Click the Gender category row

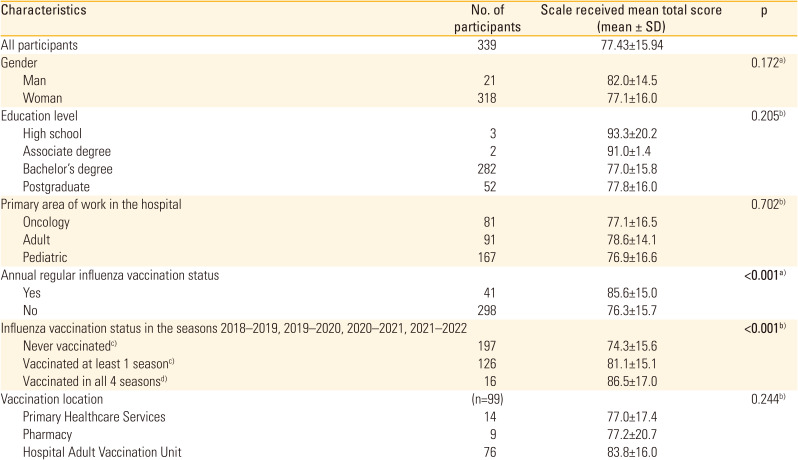(x=22, y=62)
